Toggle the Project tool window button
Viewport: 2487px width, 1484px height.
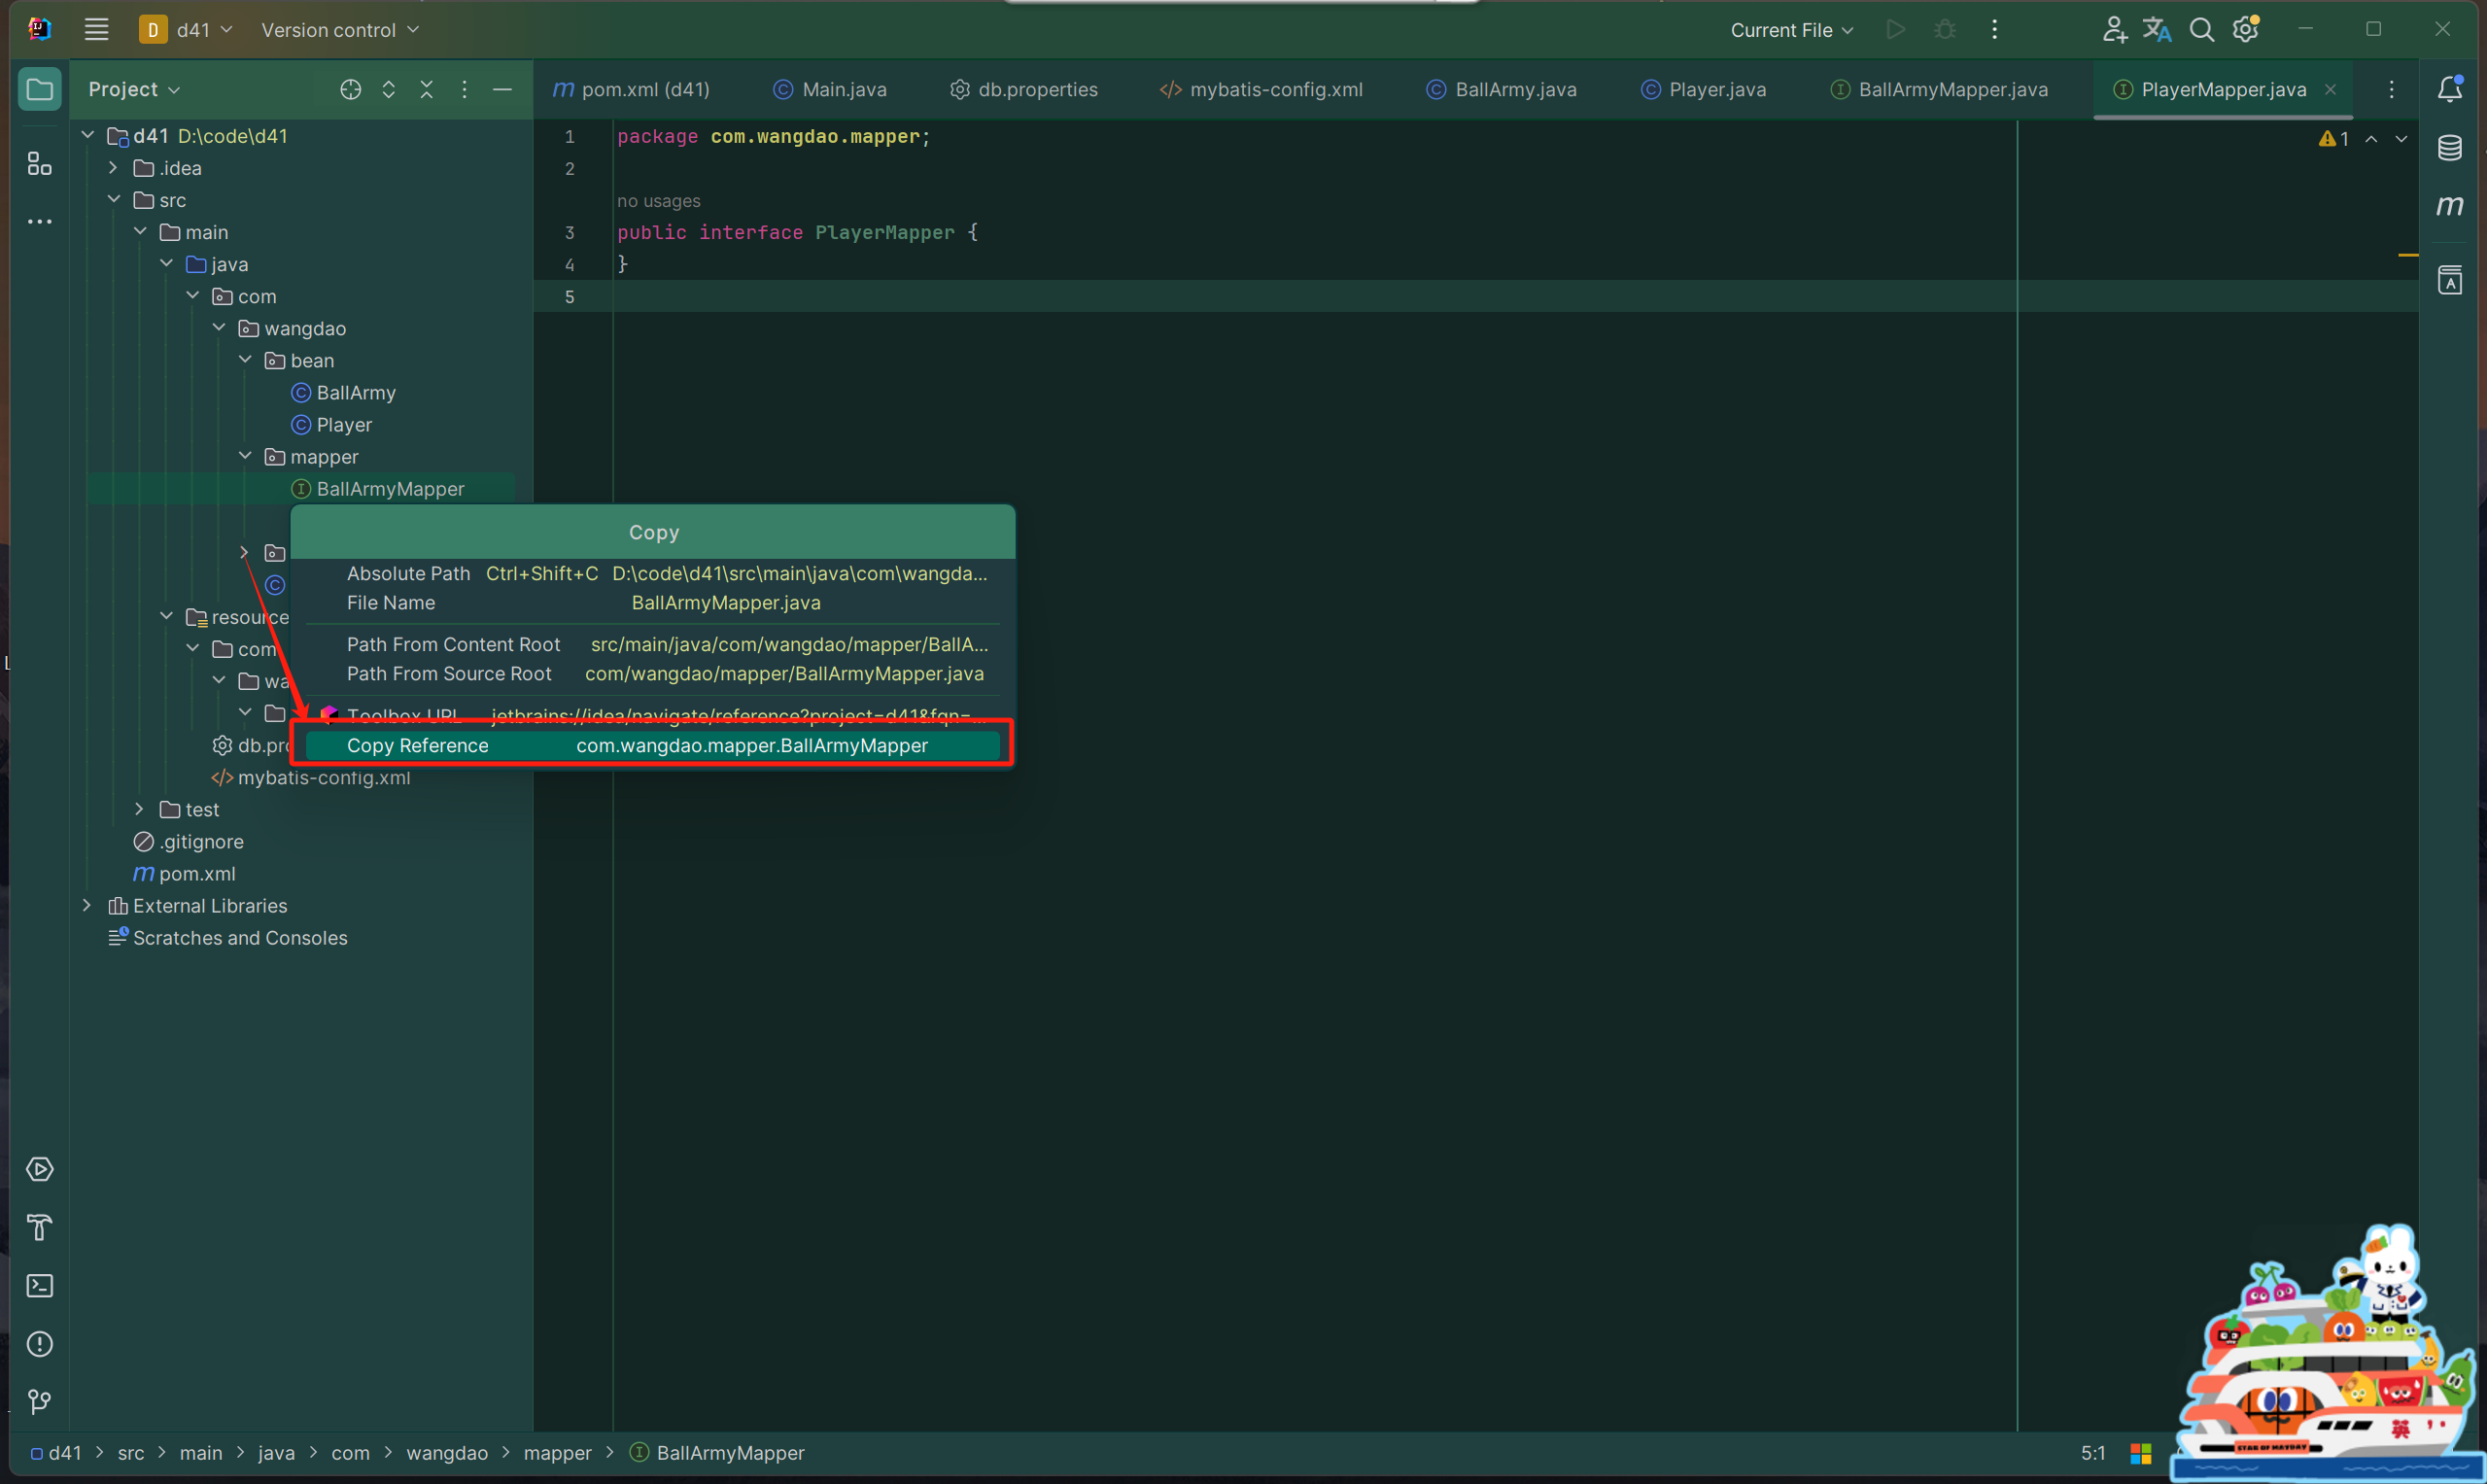[40, 89]
